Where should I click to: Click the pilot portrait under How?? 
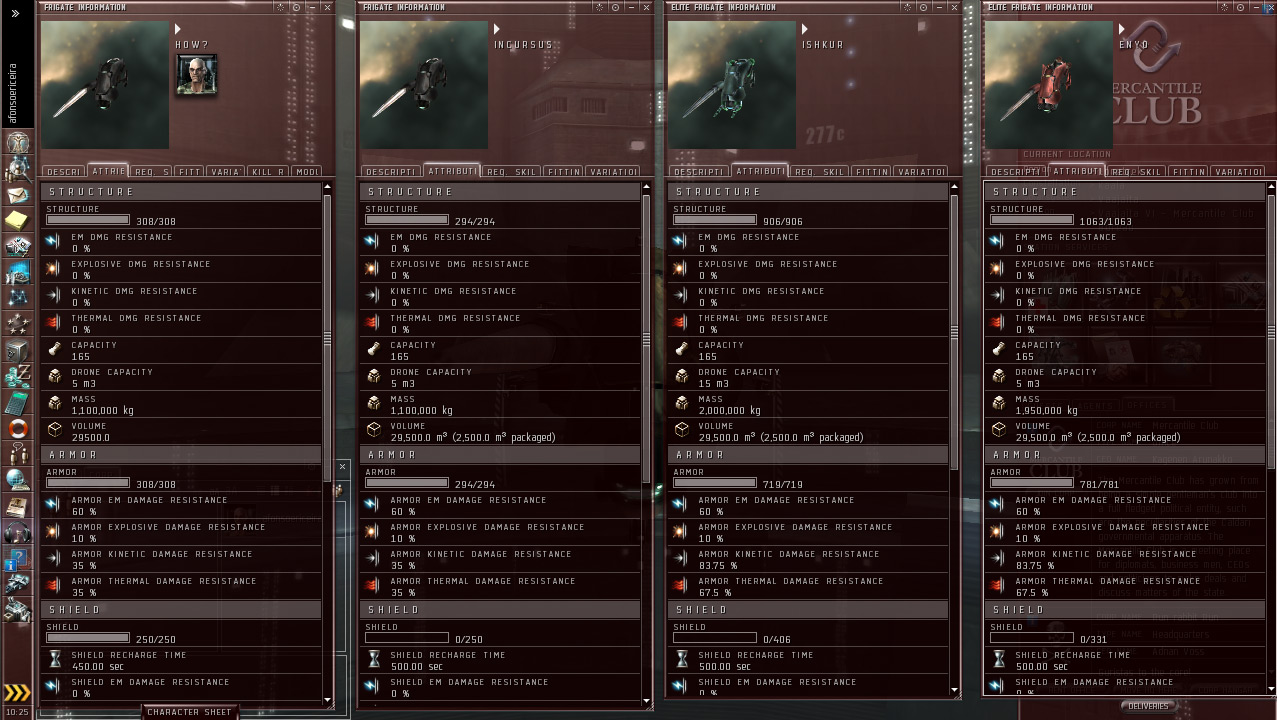click(196, 75)
